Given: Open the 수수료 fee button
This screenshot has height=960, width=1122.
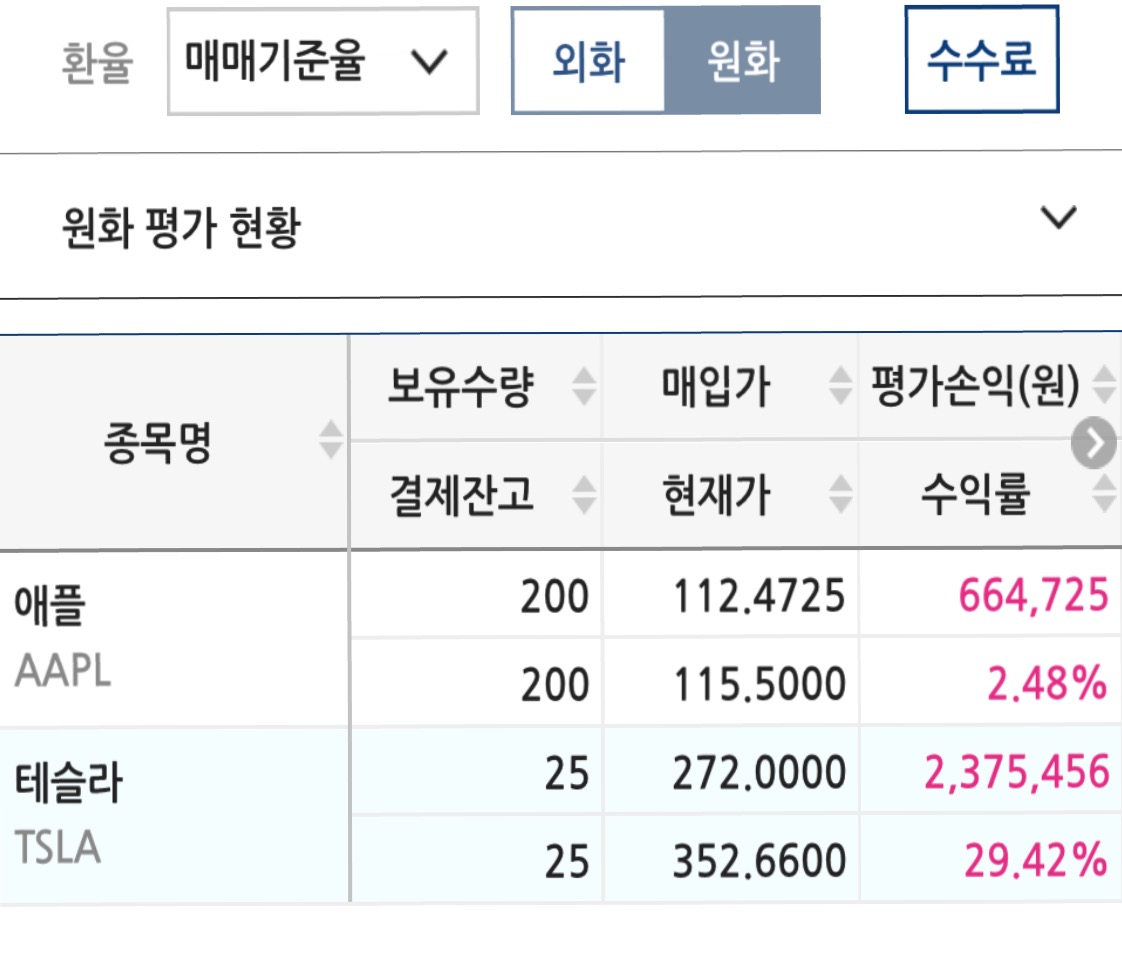Looking at the screenshot, I should [982, 59].
